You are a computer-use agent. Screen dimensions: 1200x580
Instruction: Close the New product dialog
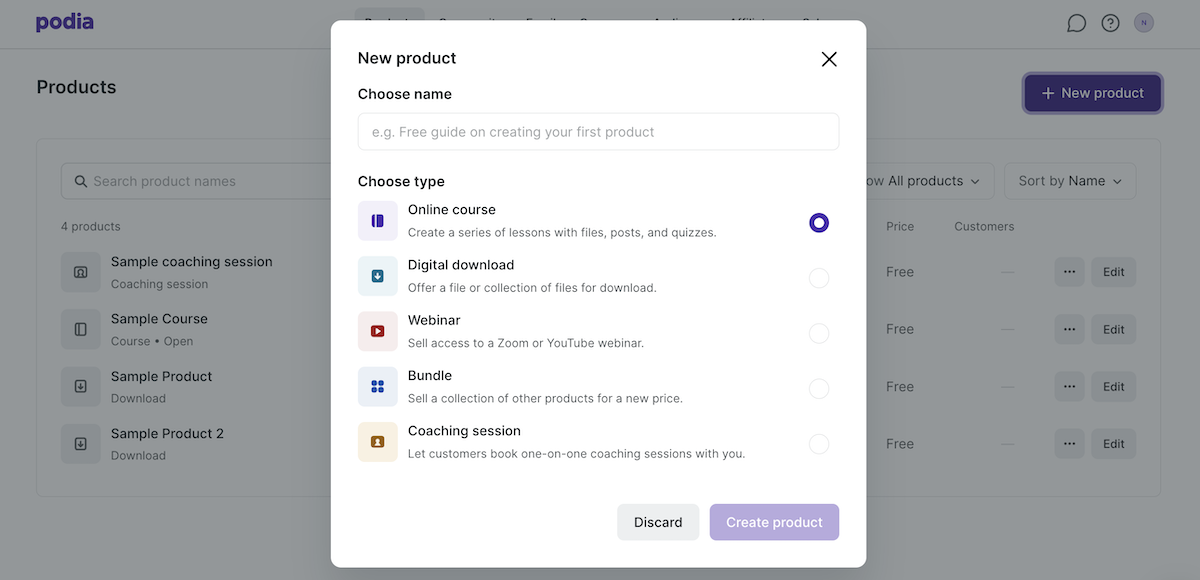829,59
